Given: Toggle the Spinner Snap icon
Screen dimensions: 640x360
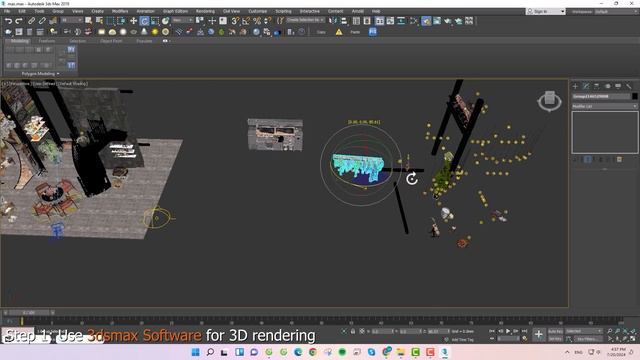Looking at the screenshot, I should tap(267, 21).
